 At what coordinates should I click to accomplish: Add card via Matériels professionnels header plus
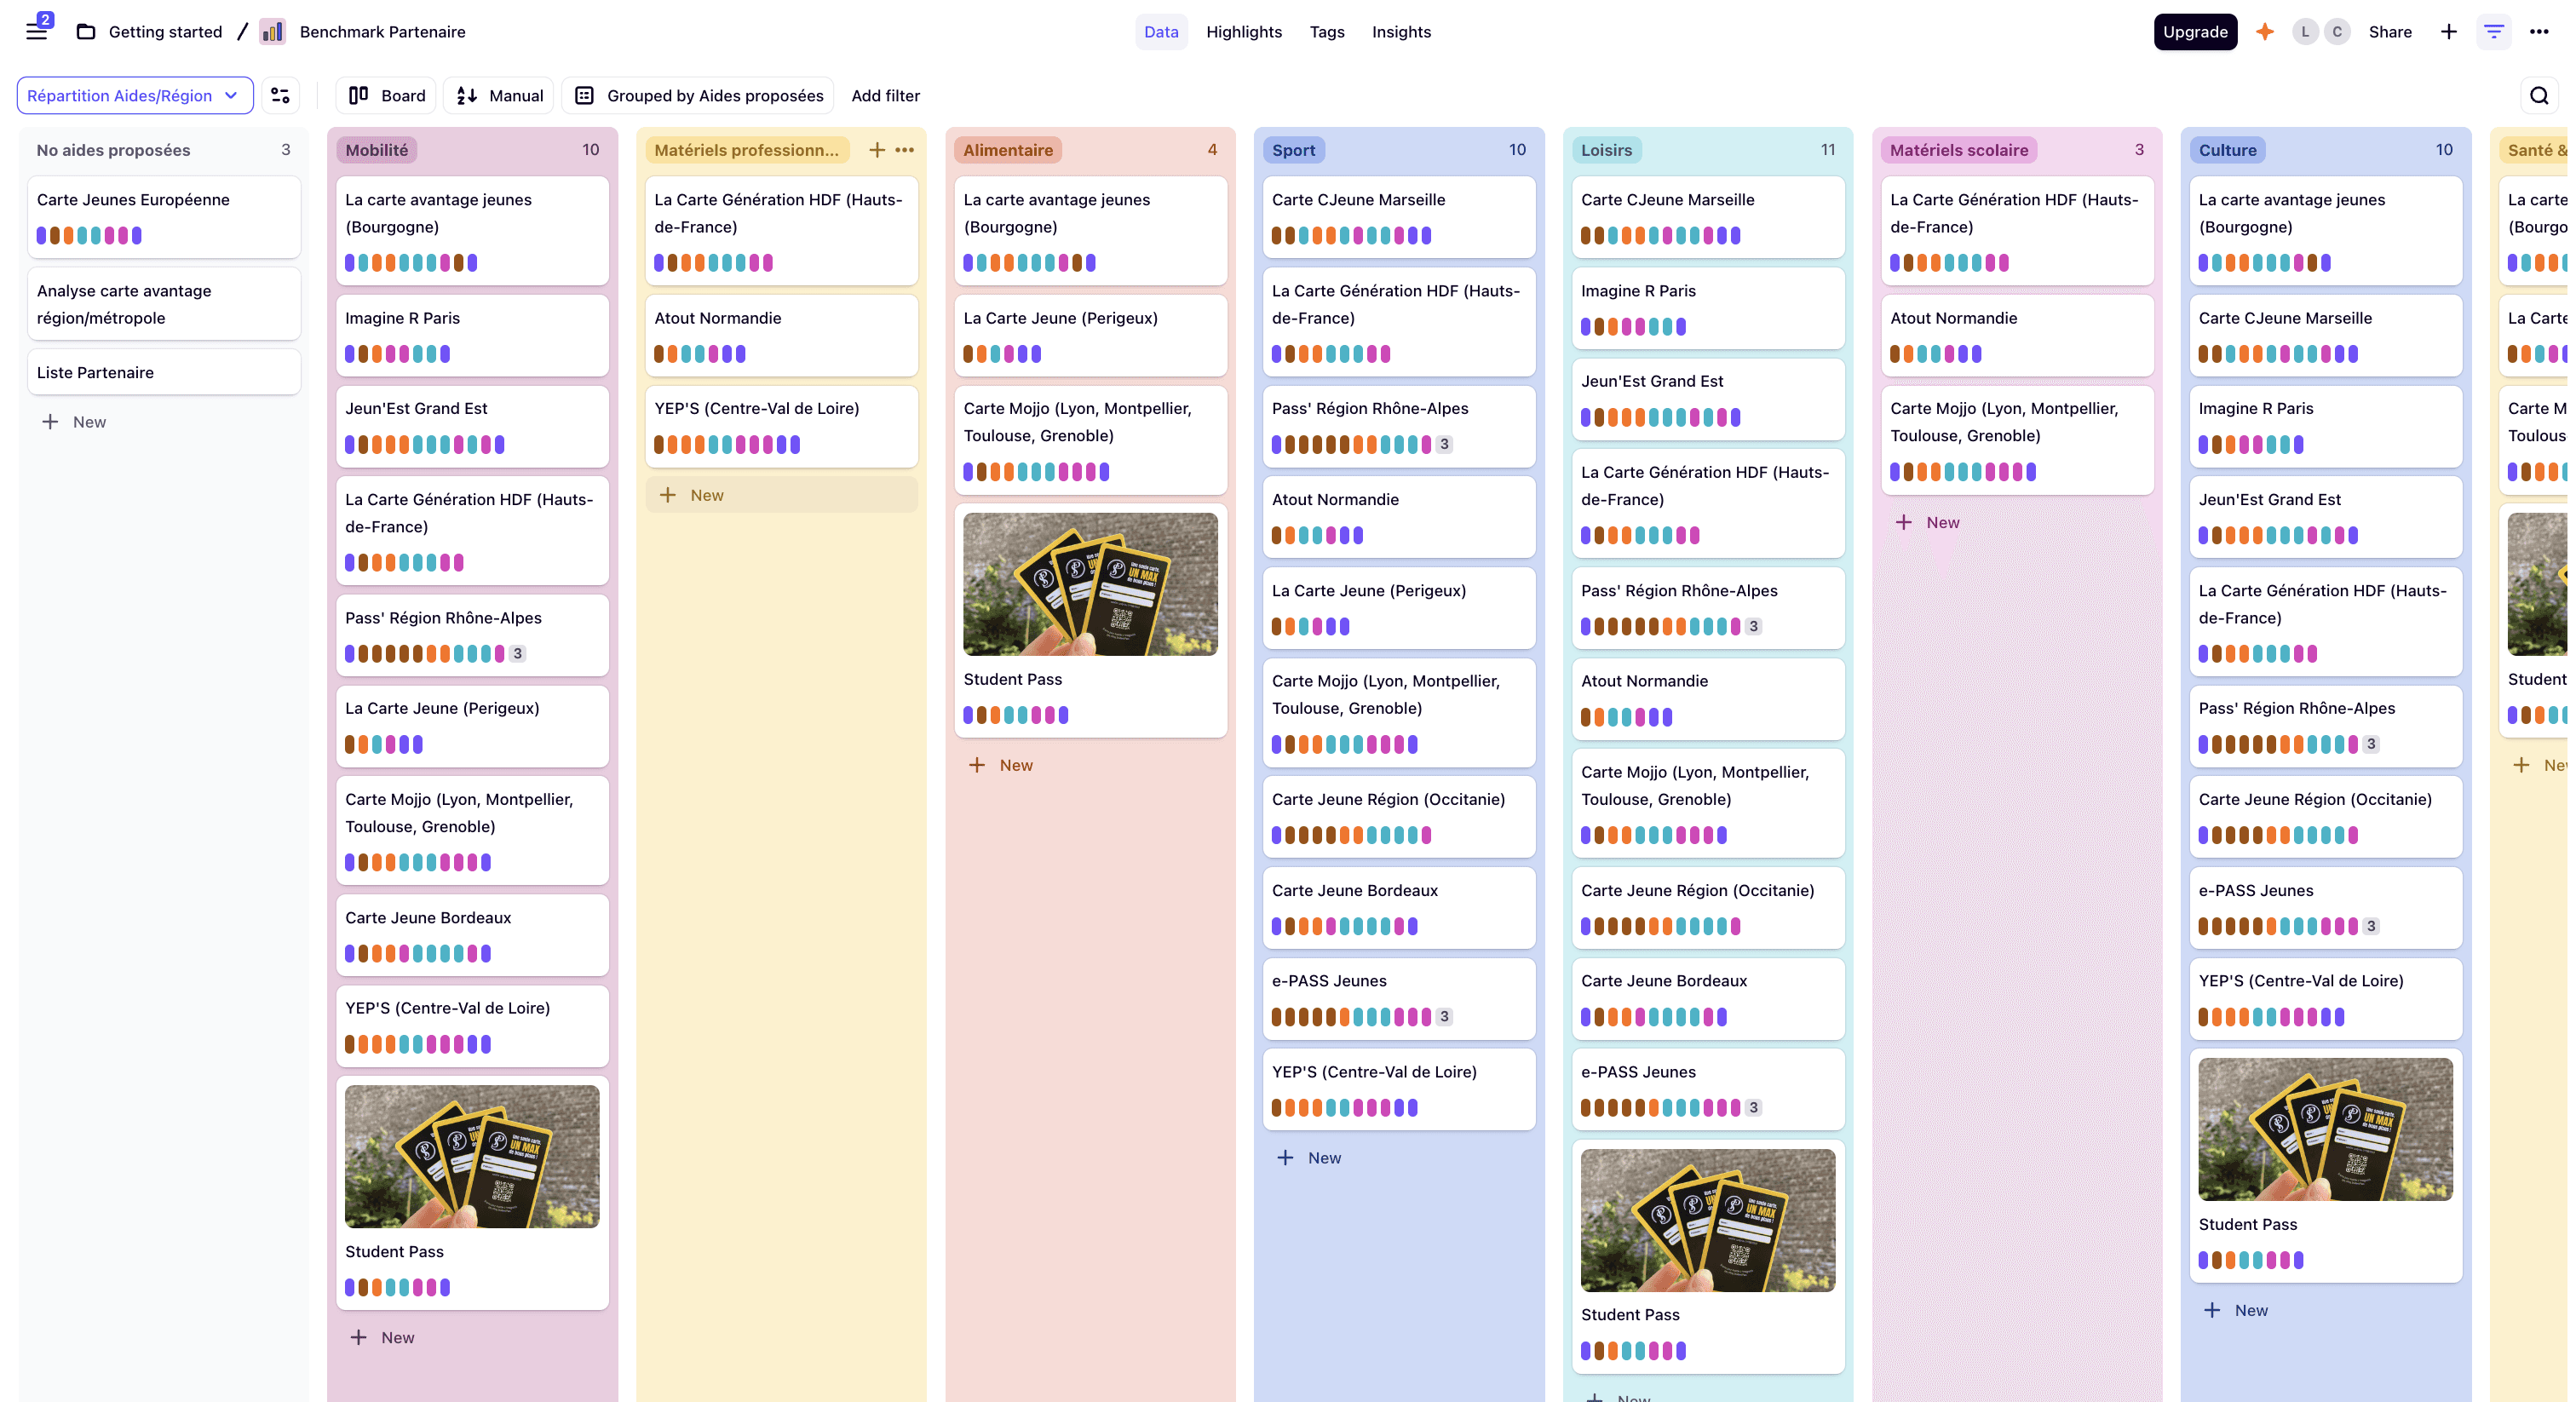877,150
